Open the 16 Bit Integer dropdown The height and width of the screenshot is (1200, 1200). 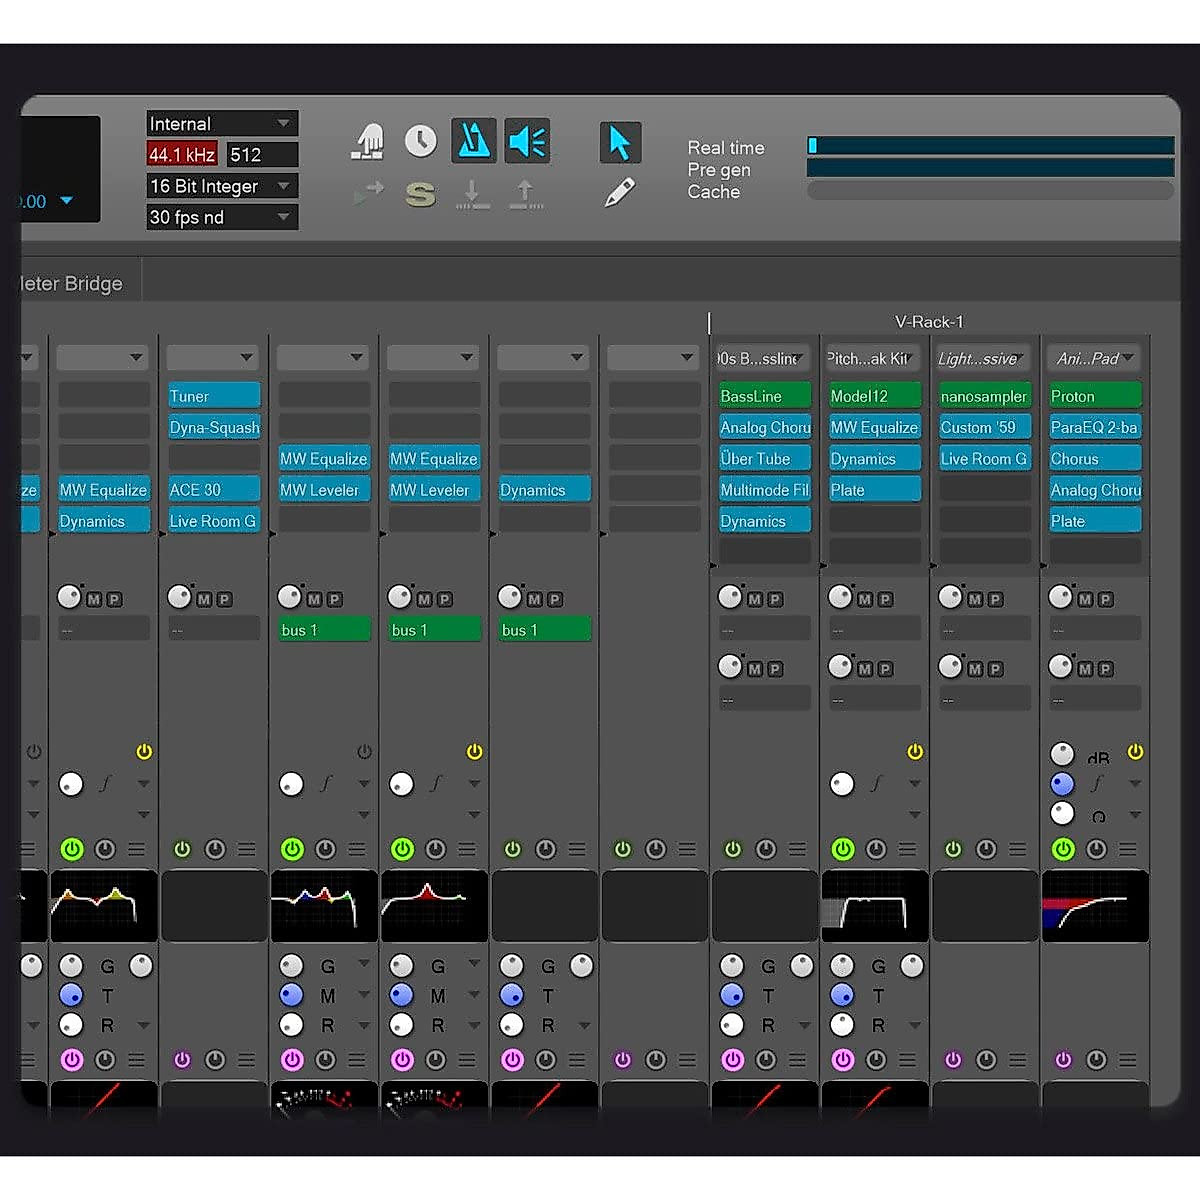[x=221, y=186]
